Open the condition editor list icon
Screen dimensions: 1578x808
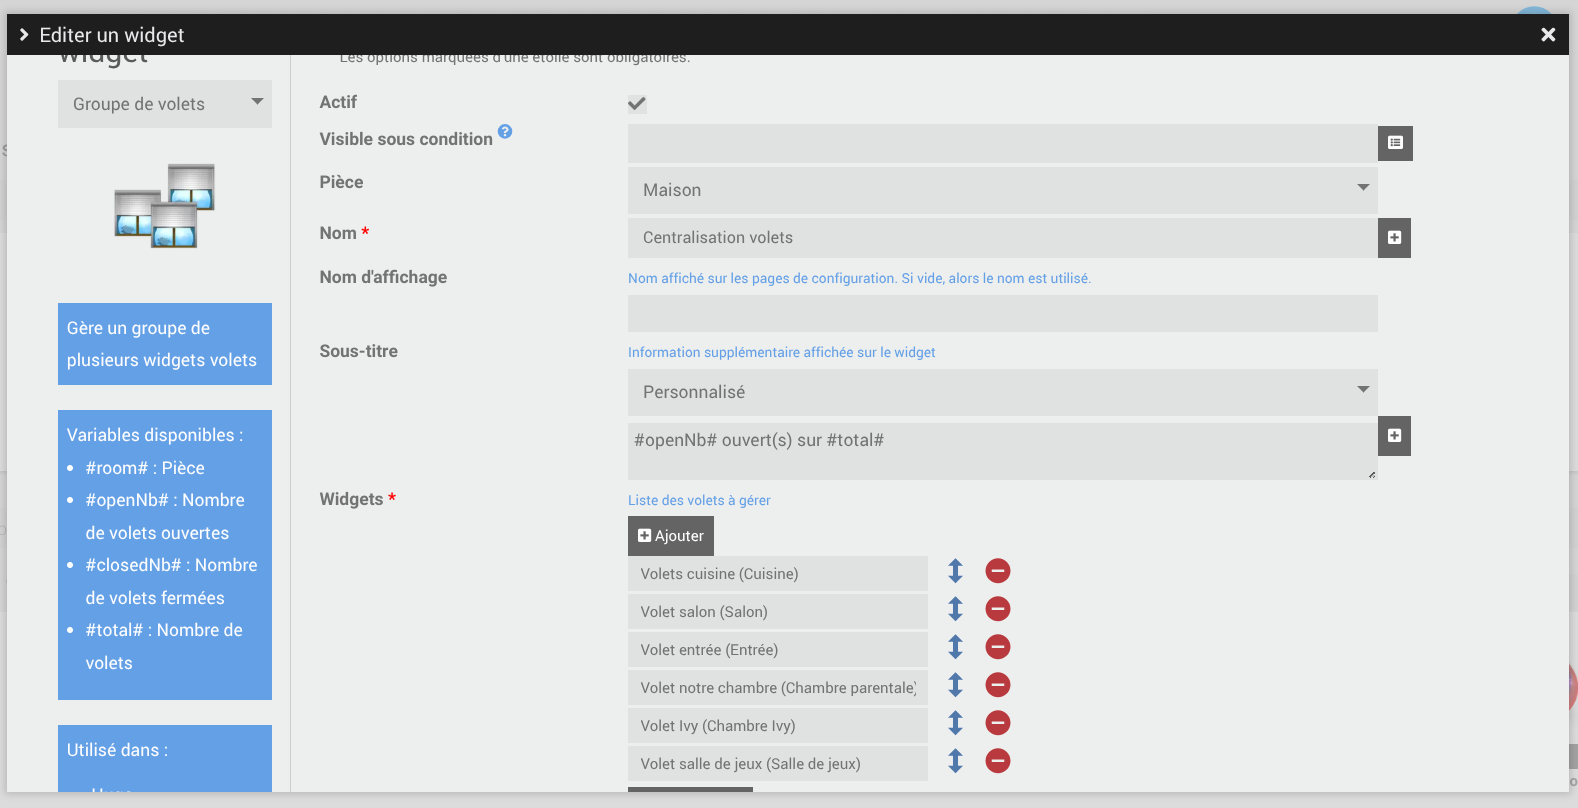[x=1395, y=143]
